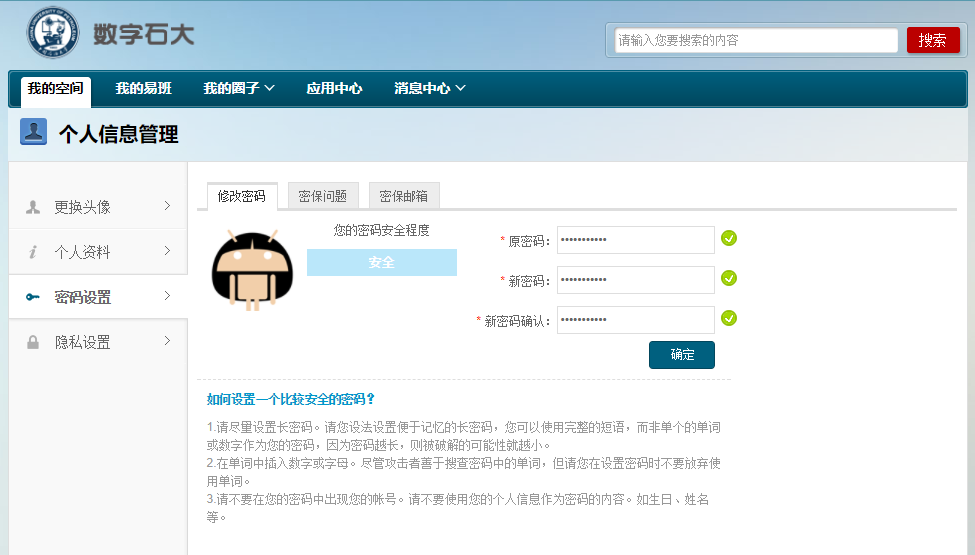Focus the 原密码 password field
Screen dimensions: 975x555
pyautogui.click(x=635, y=240)
